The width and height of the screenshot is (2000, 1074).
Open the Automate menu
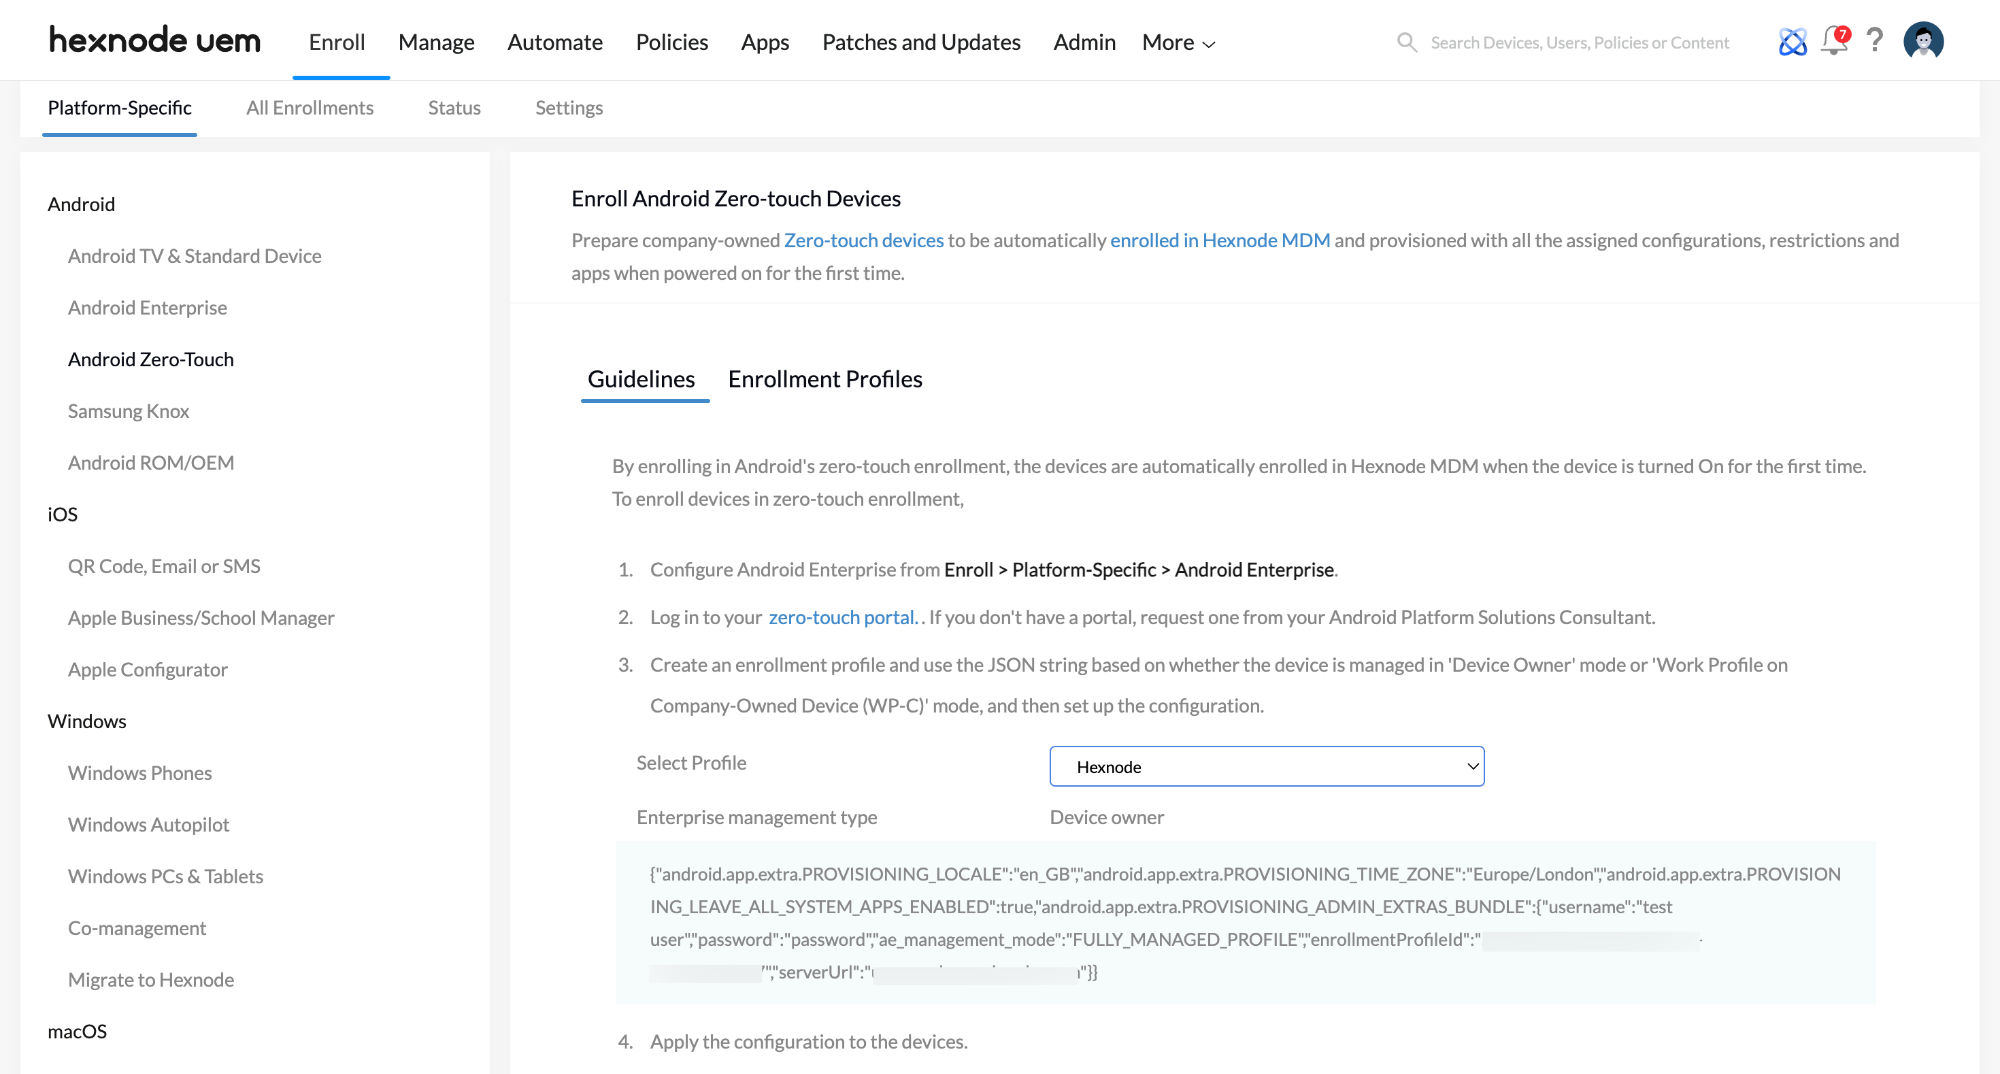(x=555, y=42)
